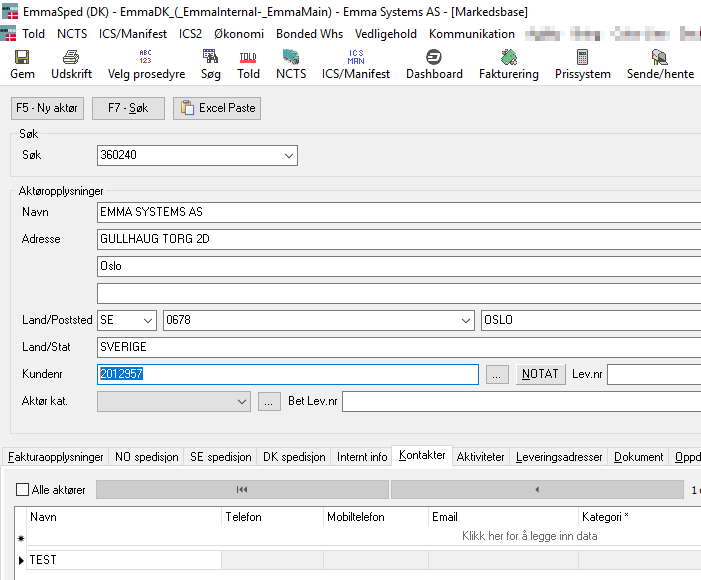The width and height of the screenshot is (701, 580).
Task: Click the Navn input field
Action: tap(400, 212)
